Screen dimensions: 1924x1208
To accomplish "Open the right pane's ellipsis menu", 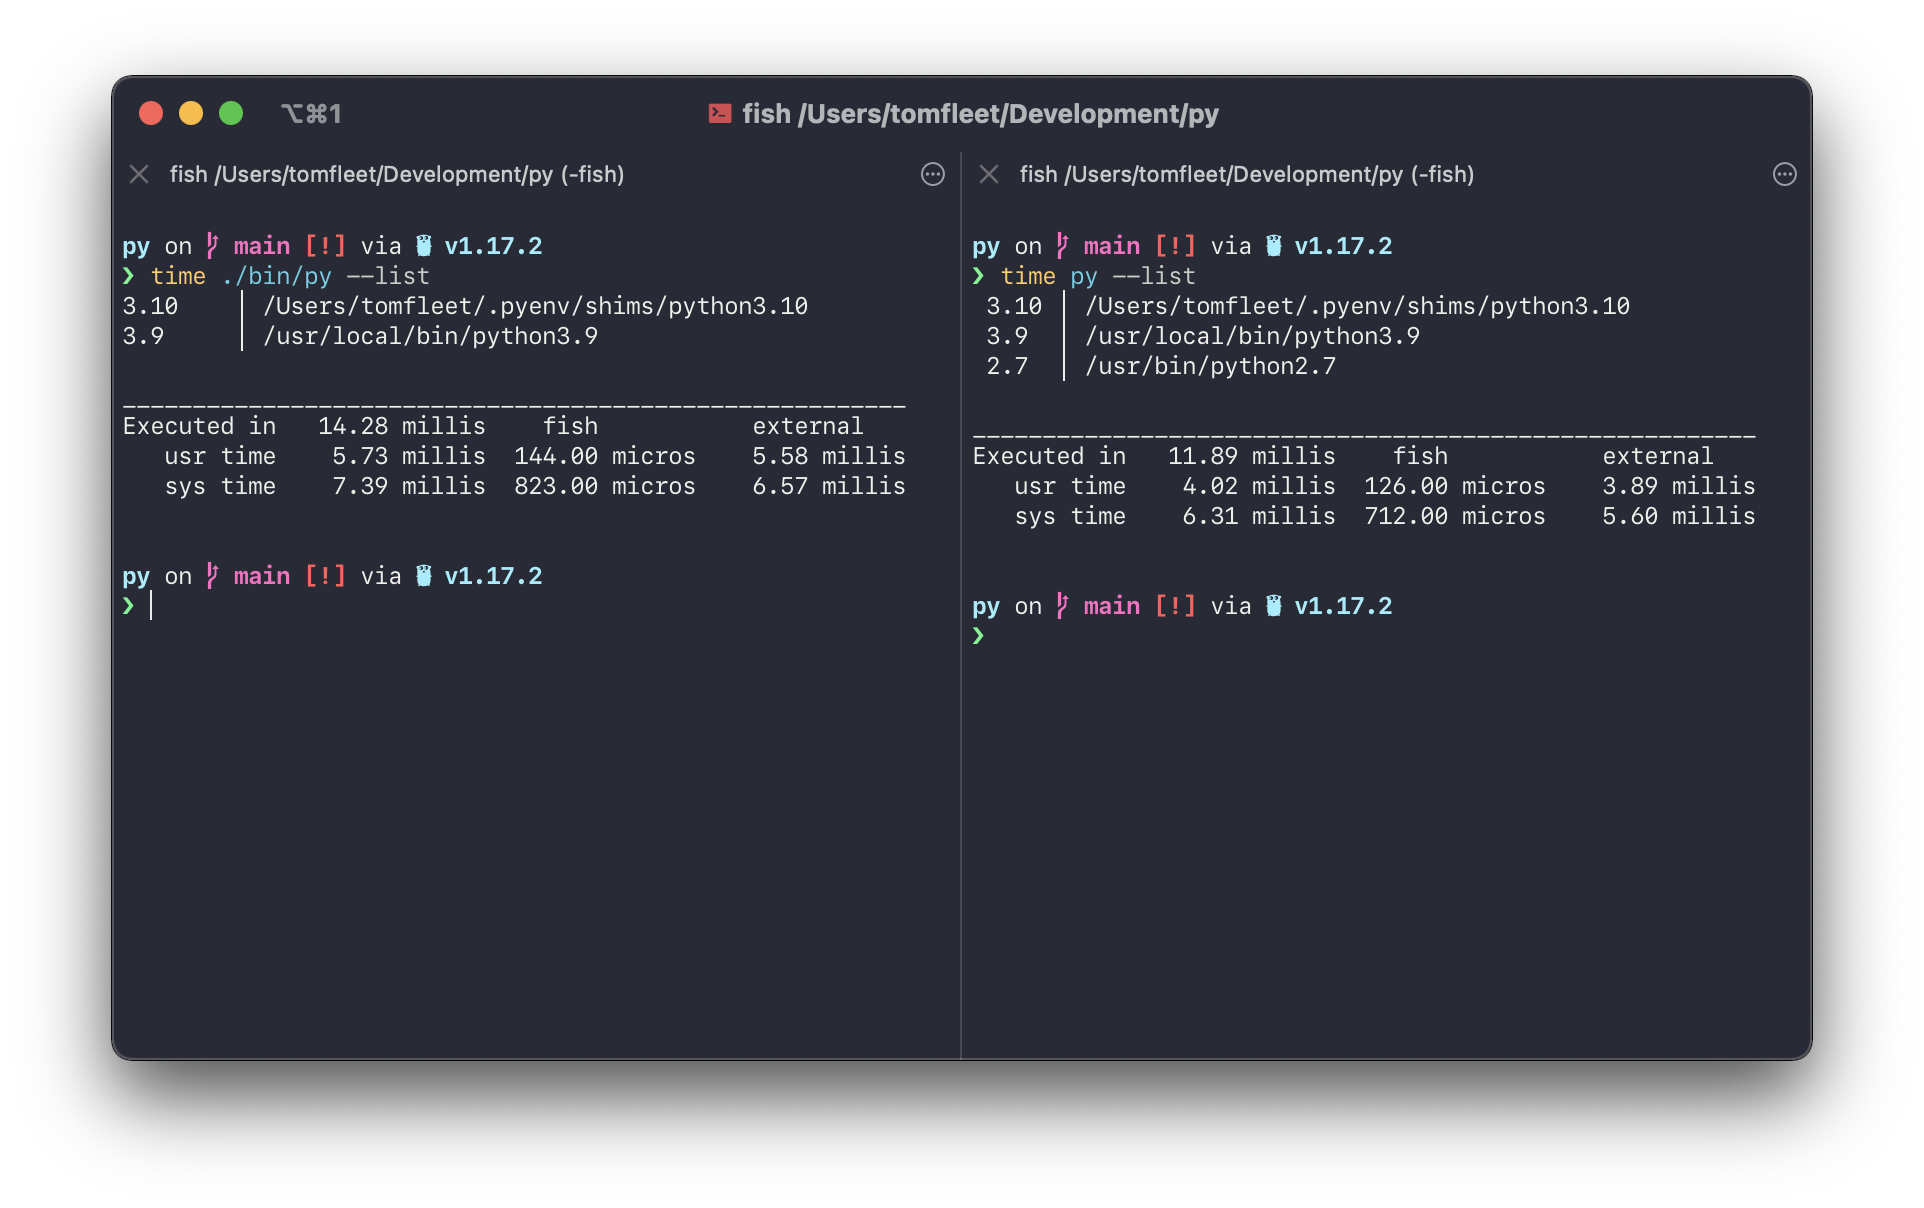I will coord(1784,174).
